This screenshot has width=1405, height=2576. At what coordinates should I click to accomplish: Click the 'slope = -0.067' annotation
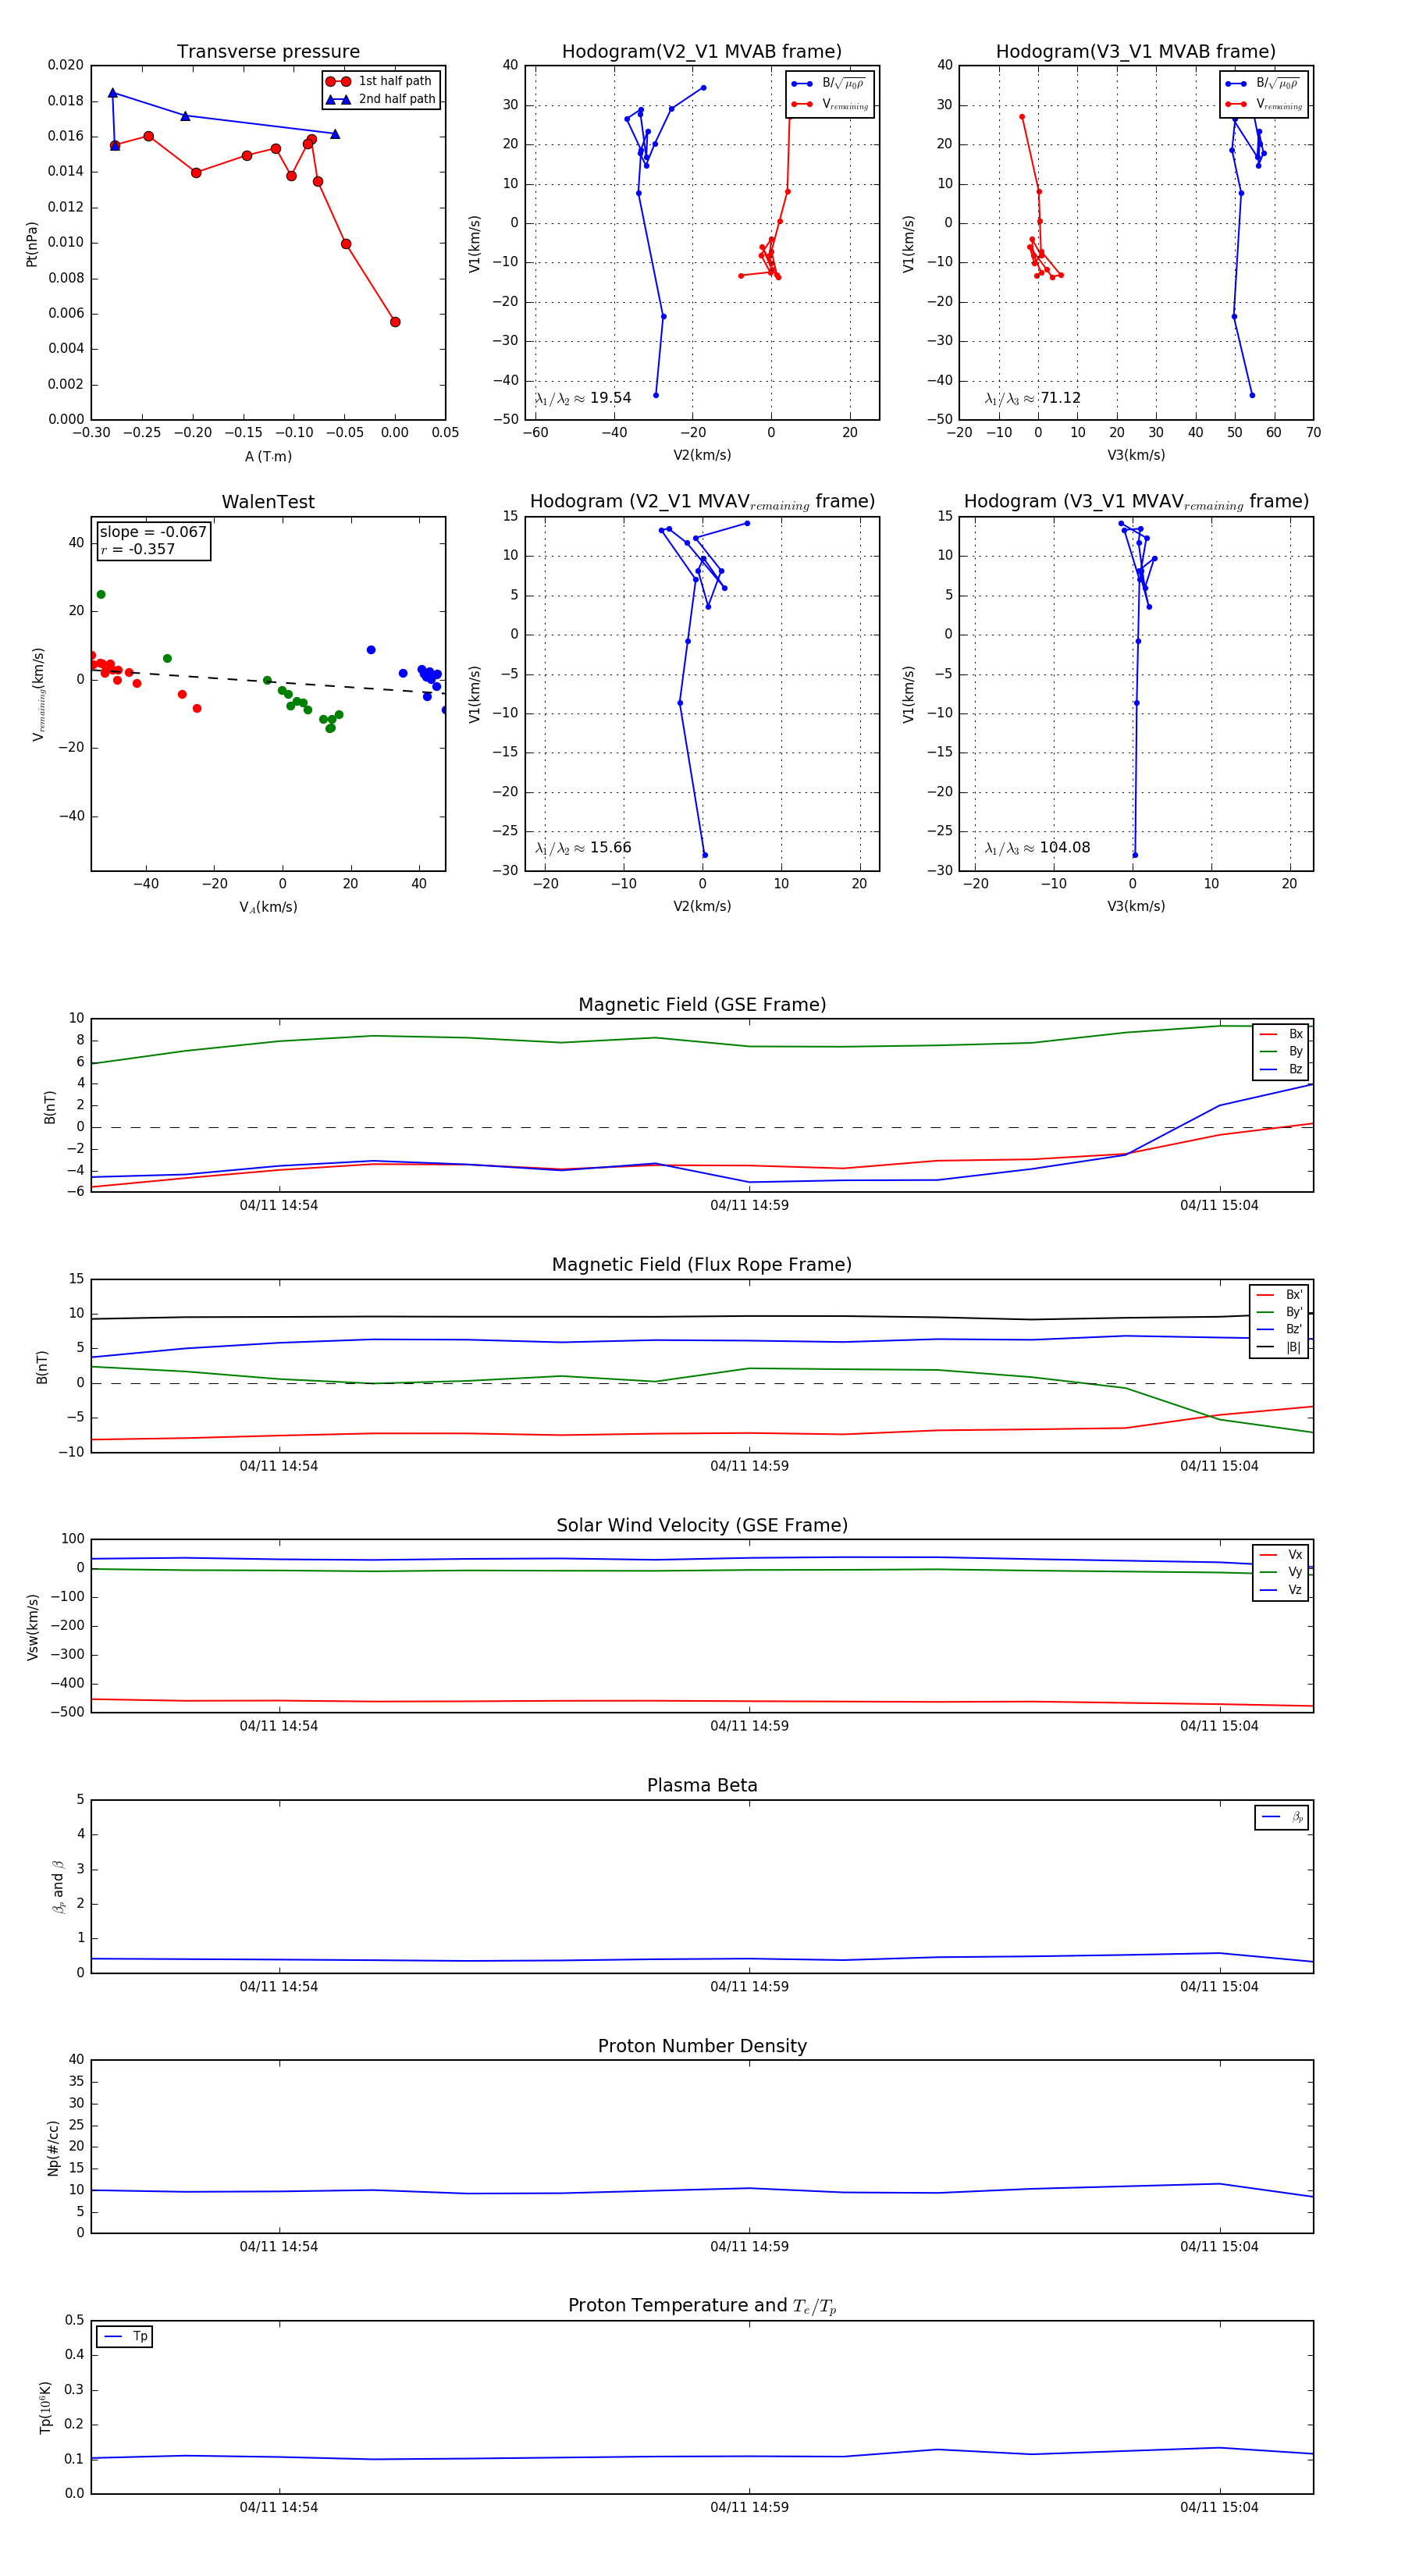153,532
